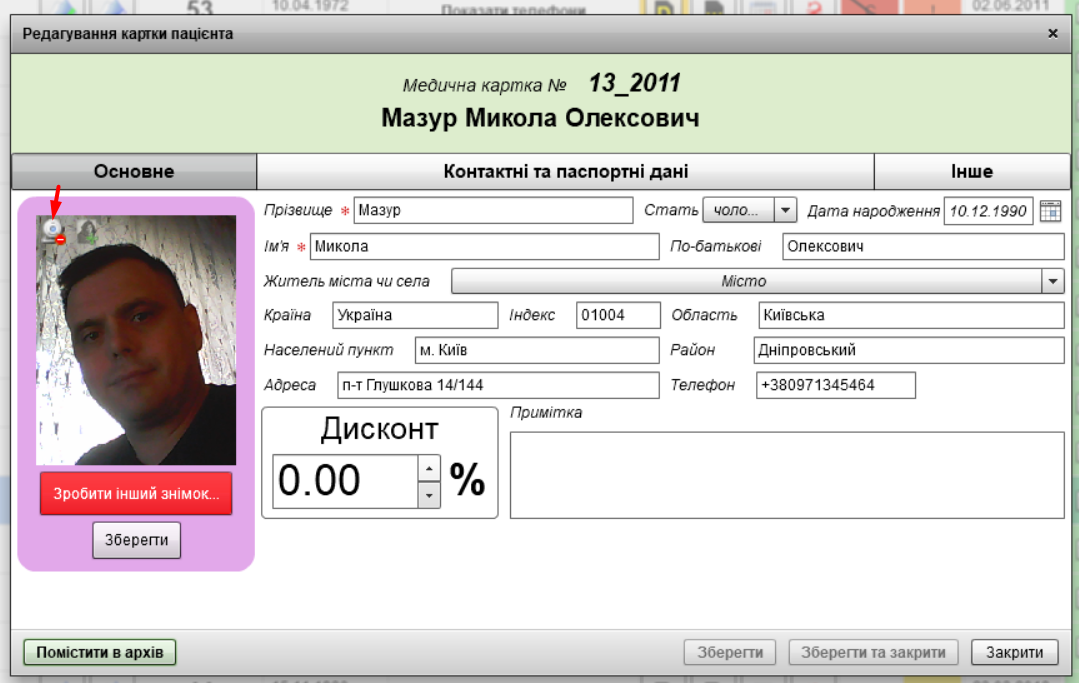The image size is (1079, 683).
Task: Increase the discount value with up arrow
Action: tap(429, 468)
